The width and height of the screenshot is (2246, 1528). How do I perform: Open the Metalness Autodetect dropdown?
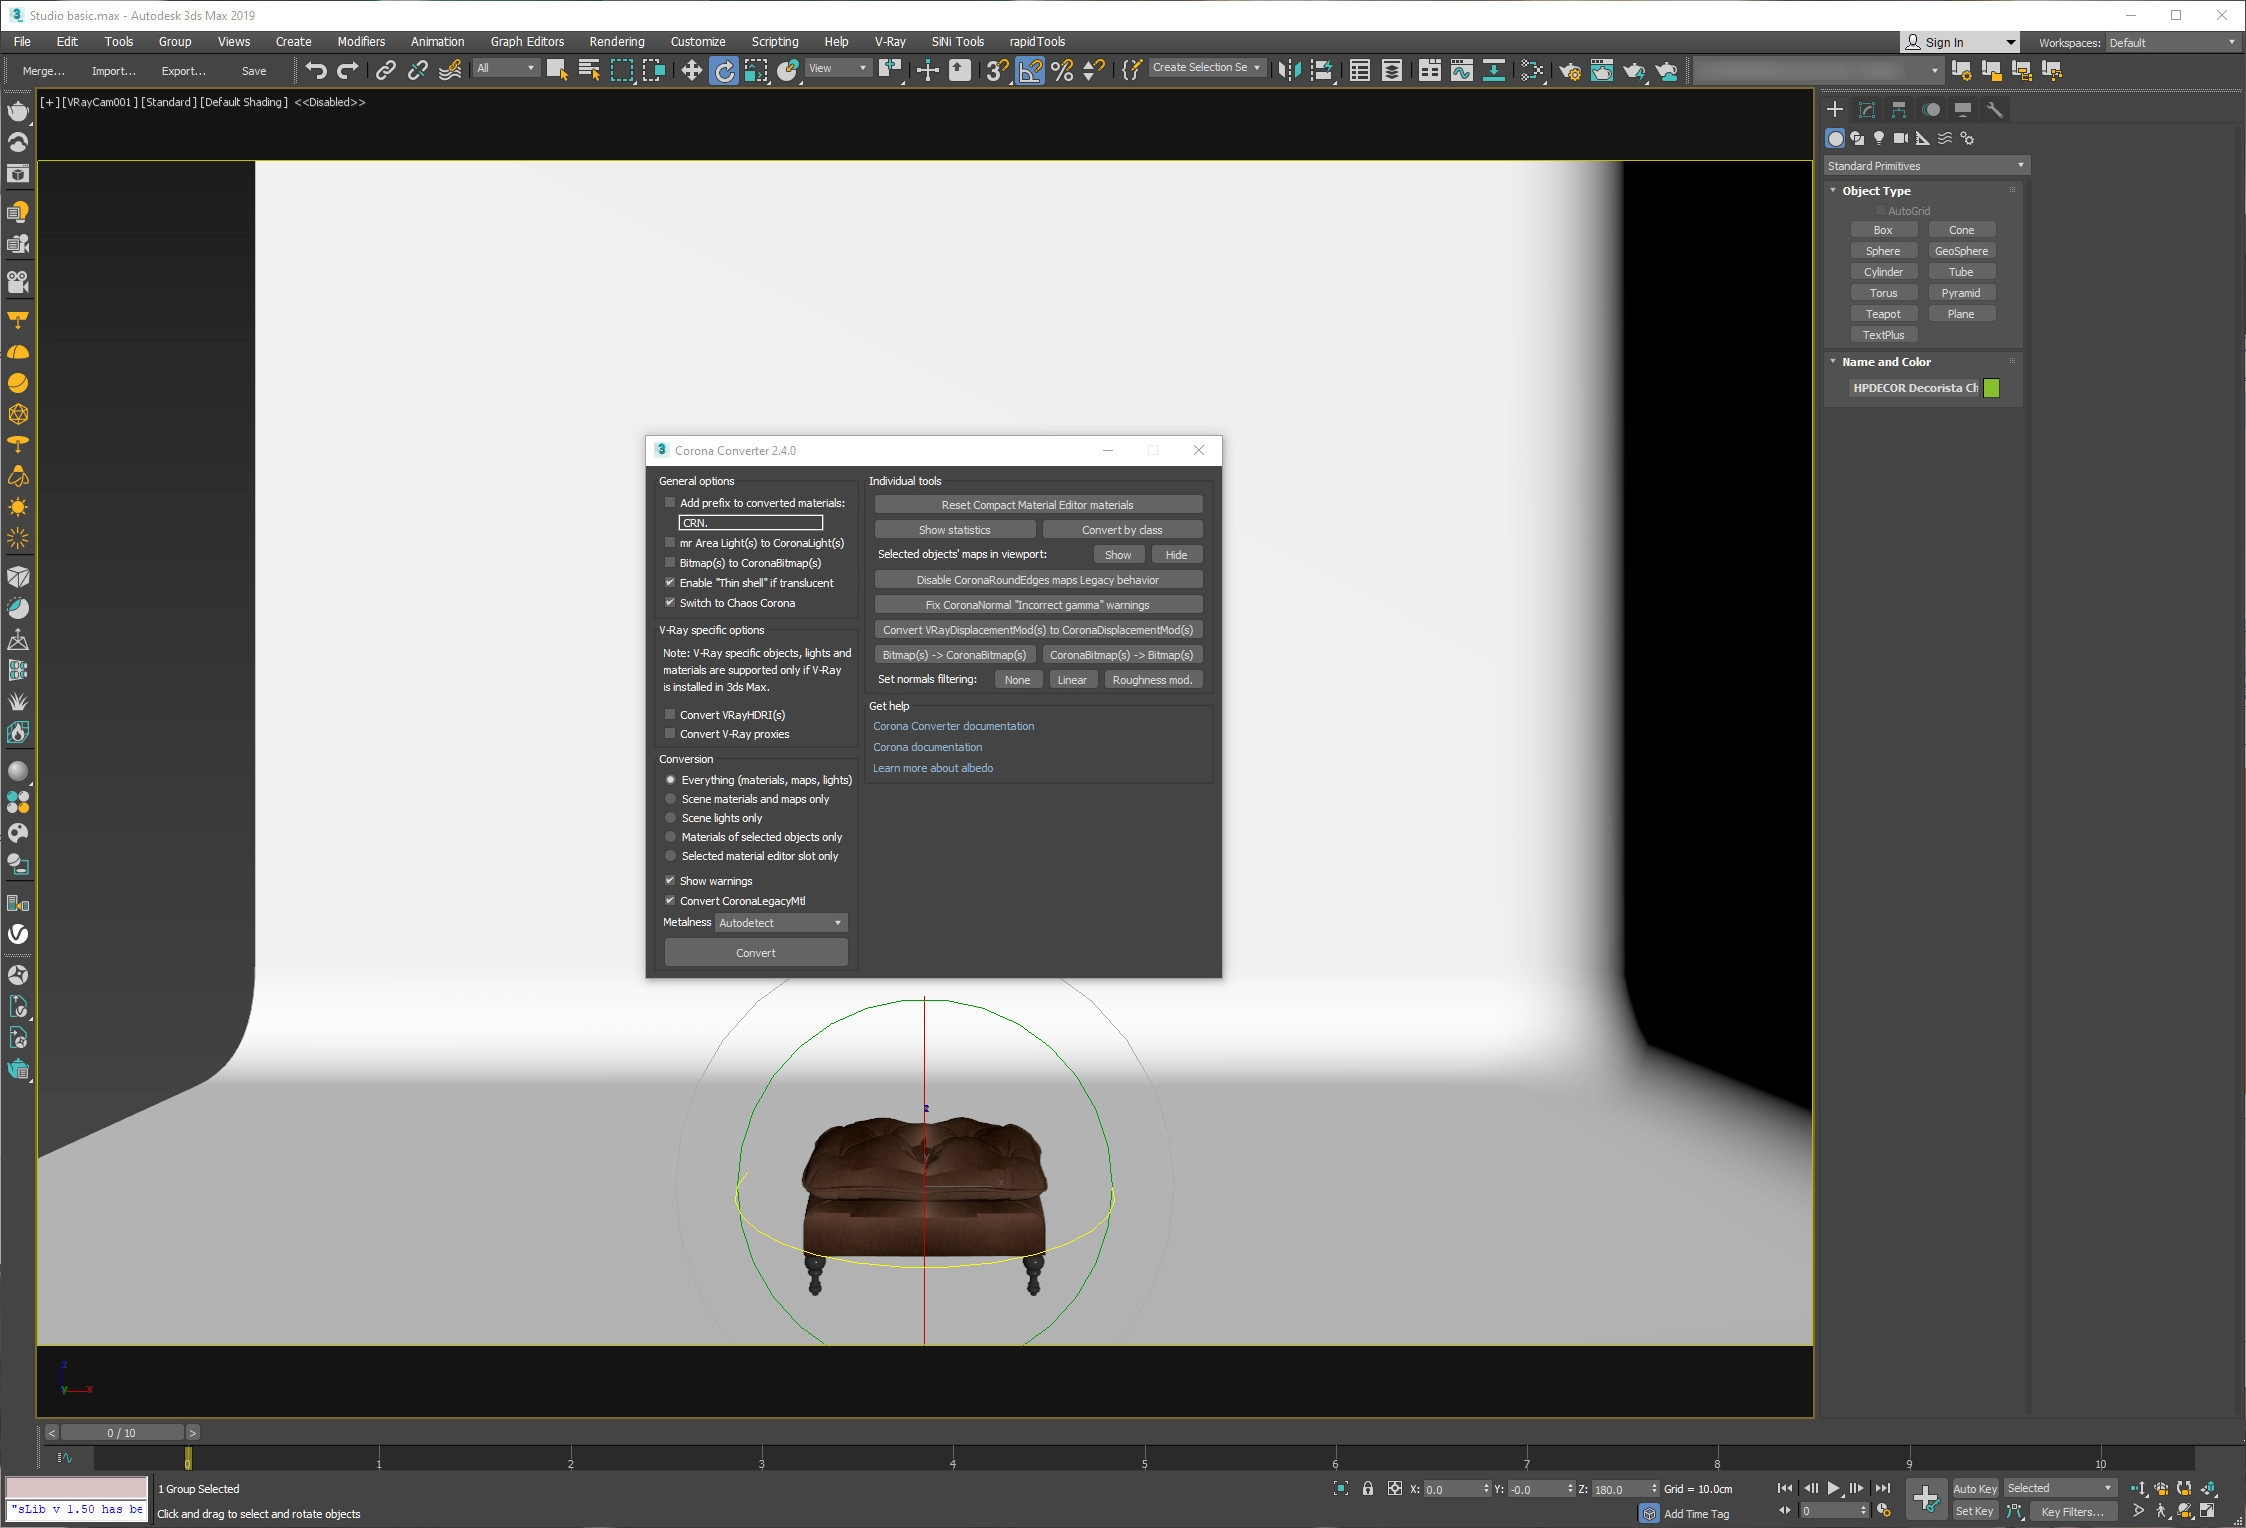coord(781,923)
